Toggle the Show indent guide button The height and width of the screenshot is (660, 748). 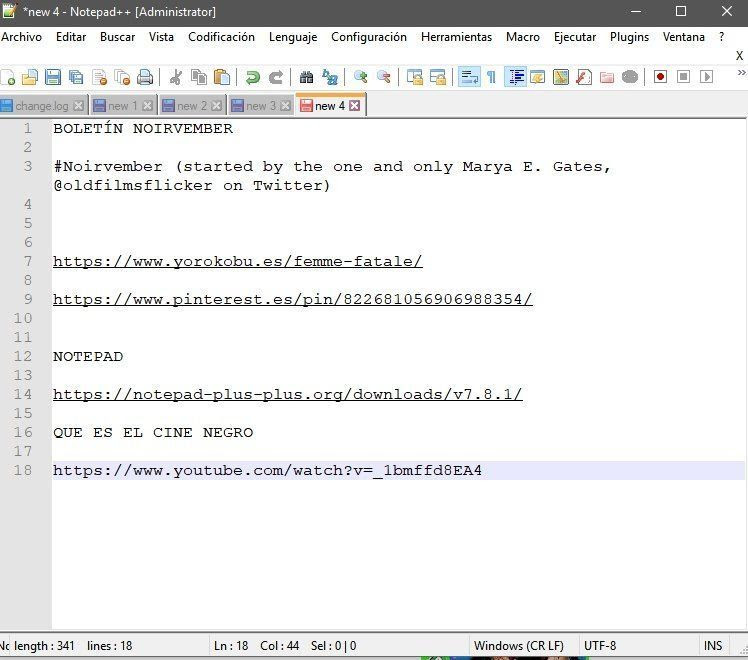tap(516, 77)
